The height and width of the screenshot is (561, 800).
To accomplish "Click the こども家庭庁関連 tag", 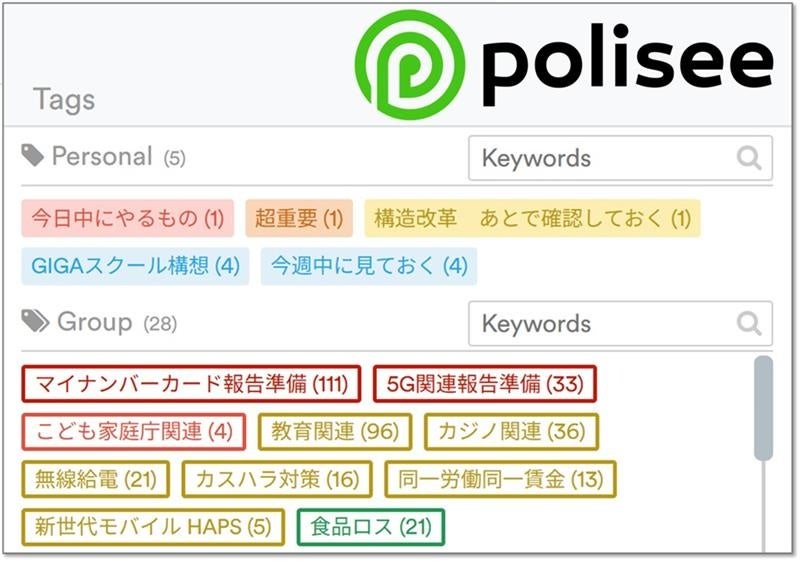I will point(133,432).
